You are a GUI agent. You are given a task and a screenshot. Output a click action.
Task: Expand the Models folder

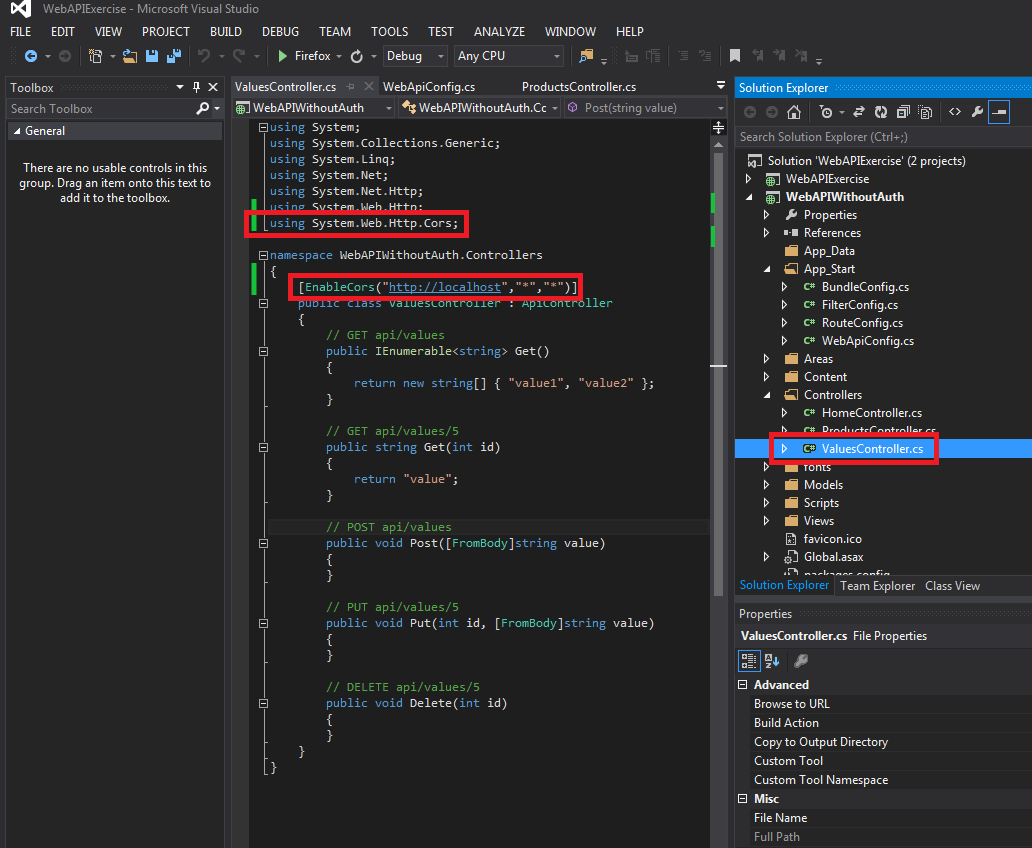(x=767, y=485)
